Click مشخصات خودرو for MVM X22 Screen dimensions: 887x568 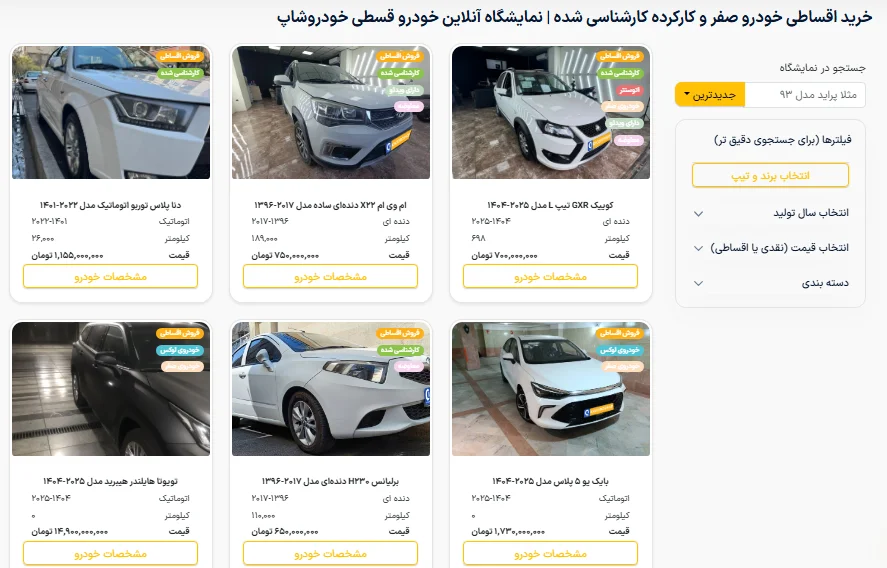[x=330, y=277]
